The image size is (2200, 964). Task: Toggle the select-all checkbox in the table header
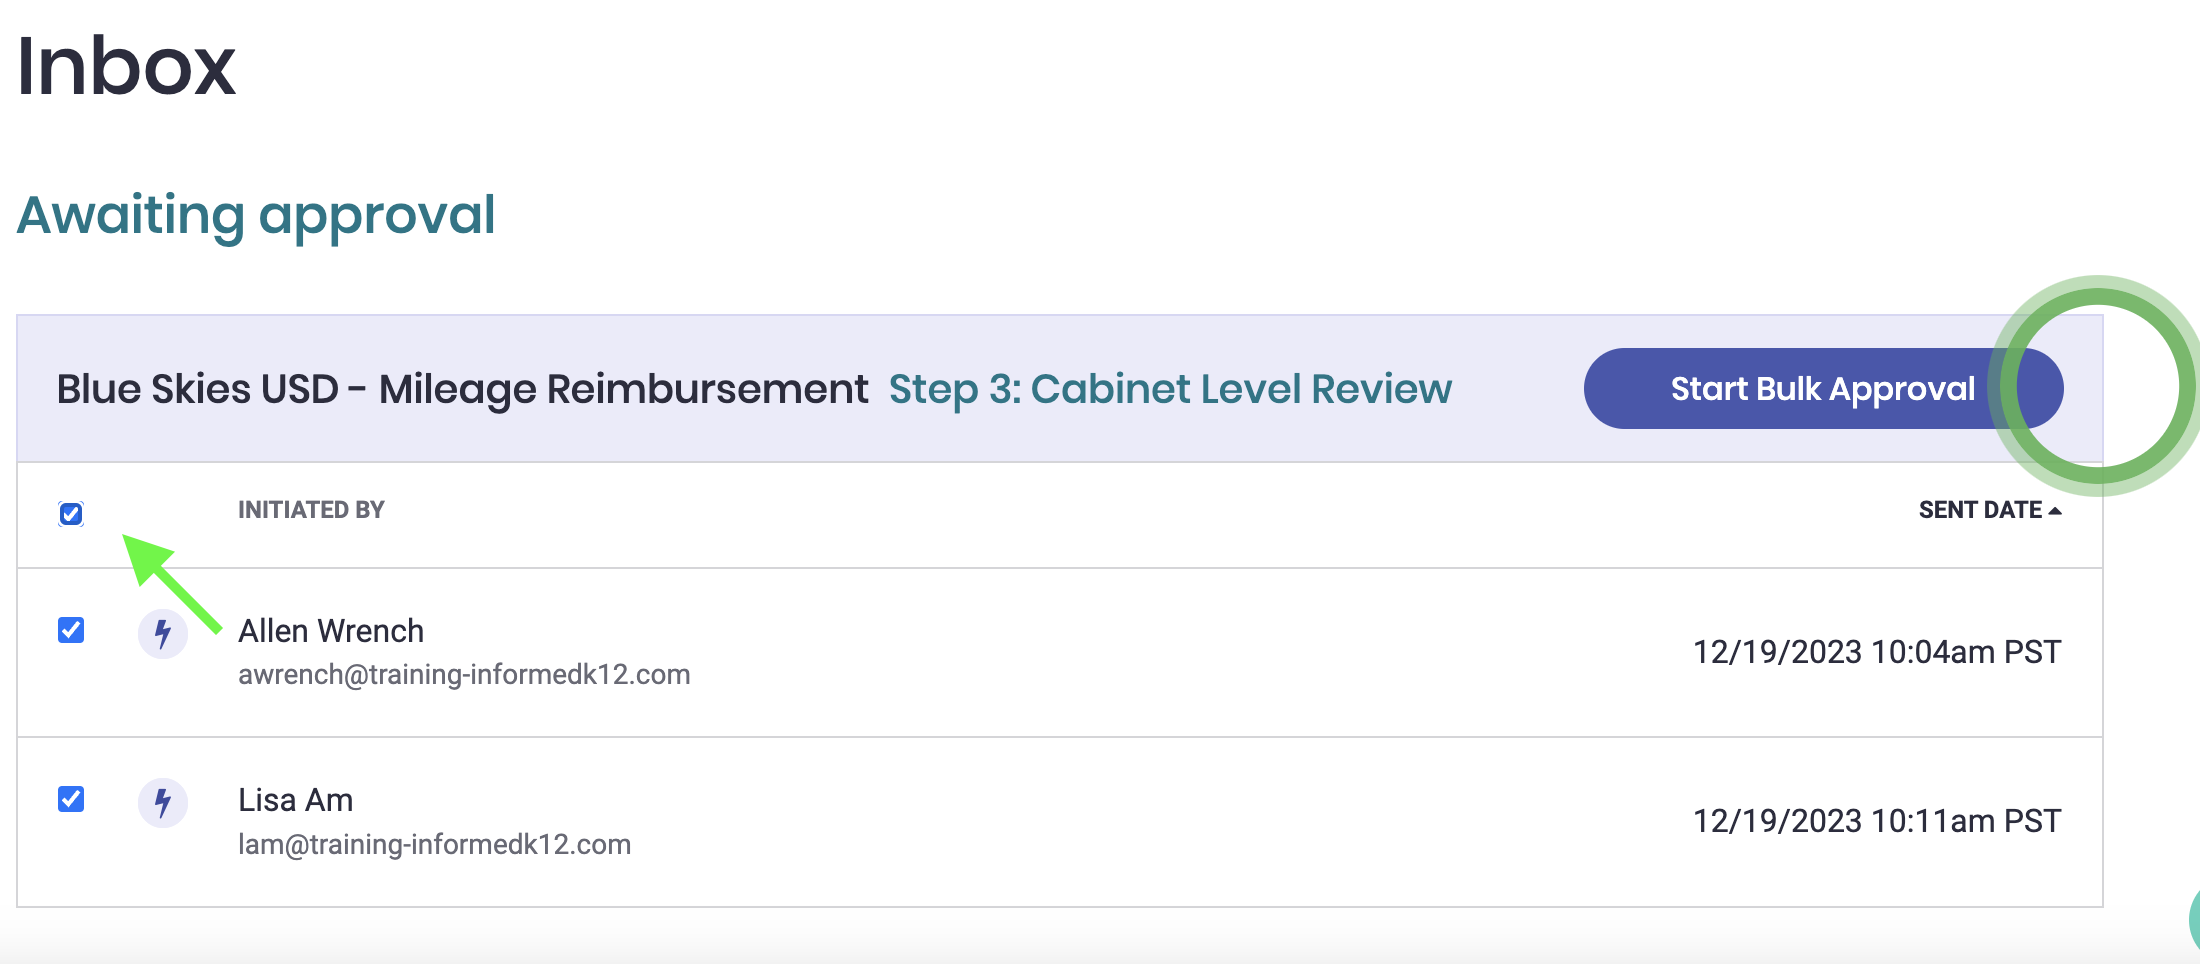coord(71,514)
